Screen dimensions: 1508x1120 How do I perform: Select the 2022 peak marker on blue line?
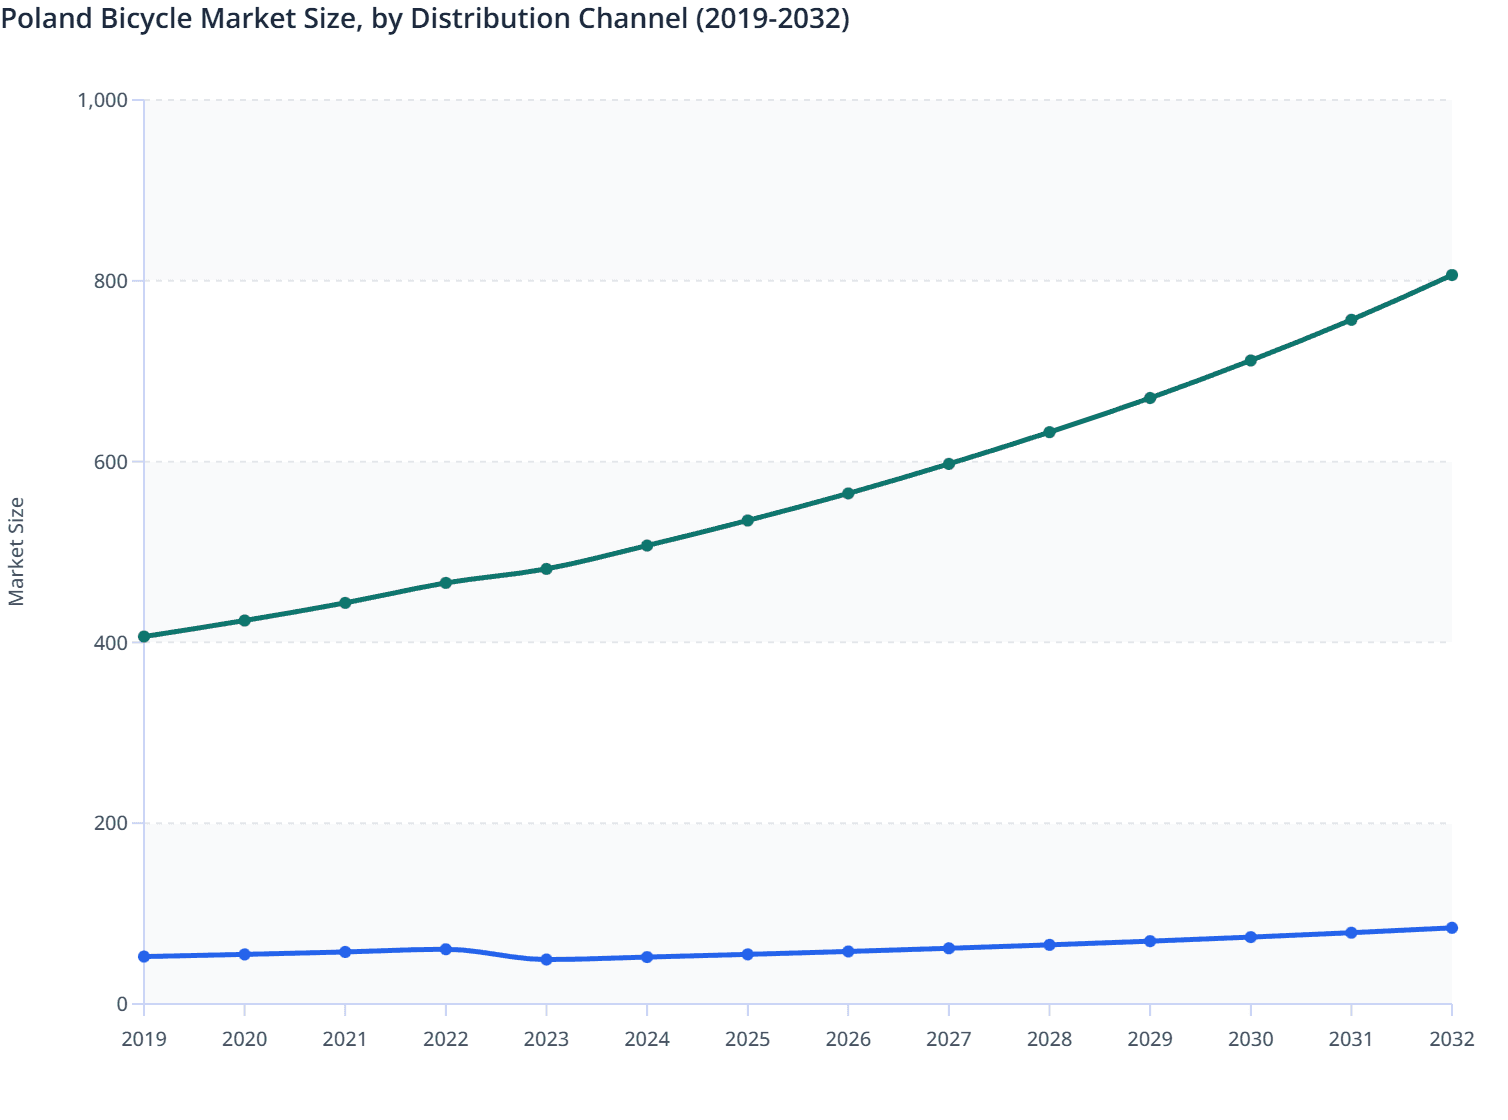[446, 948]
